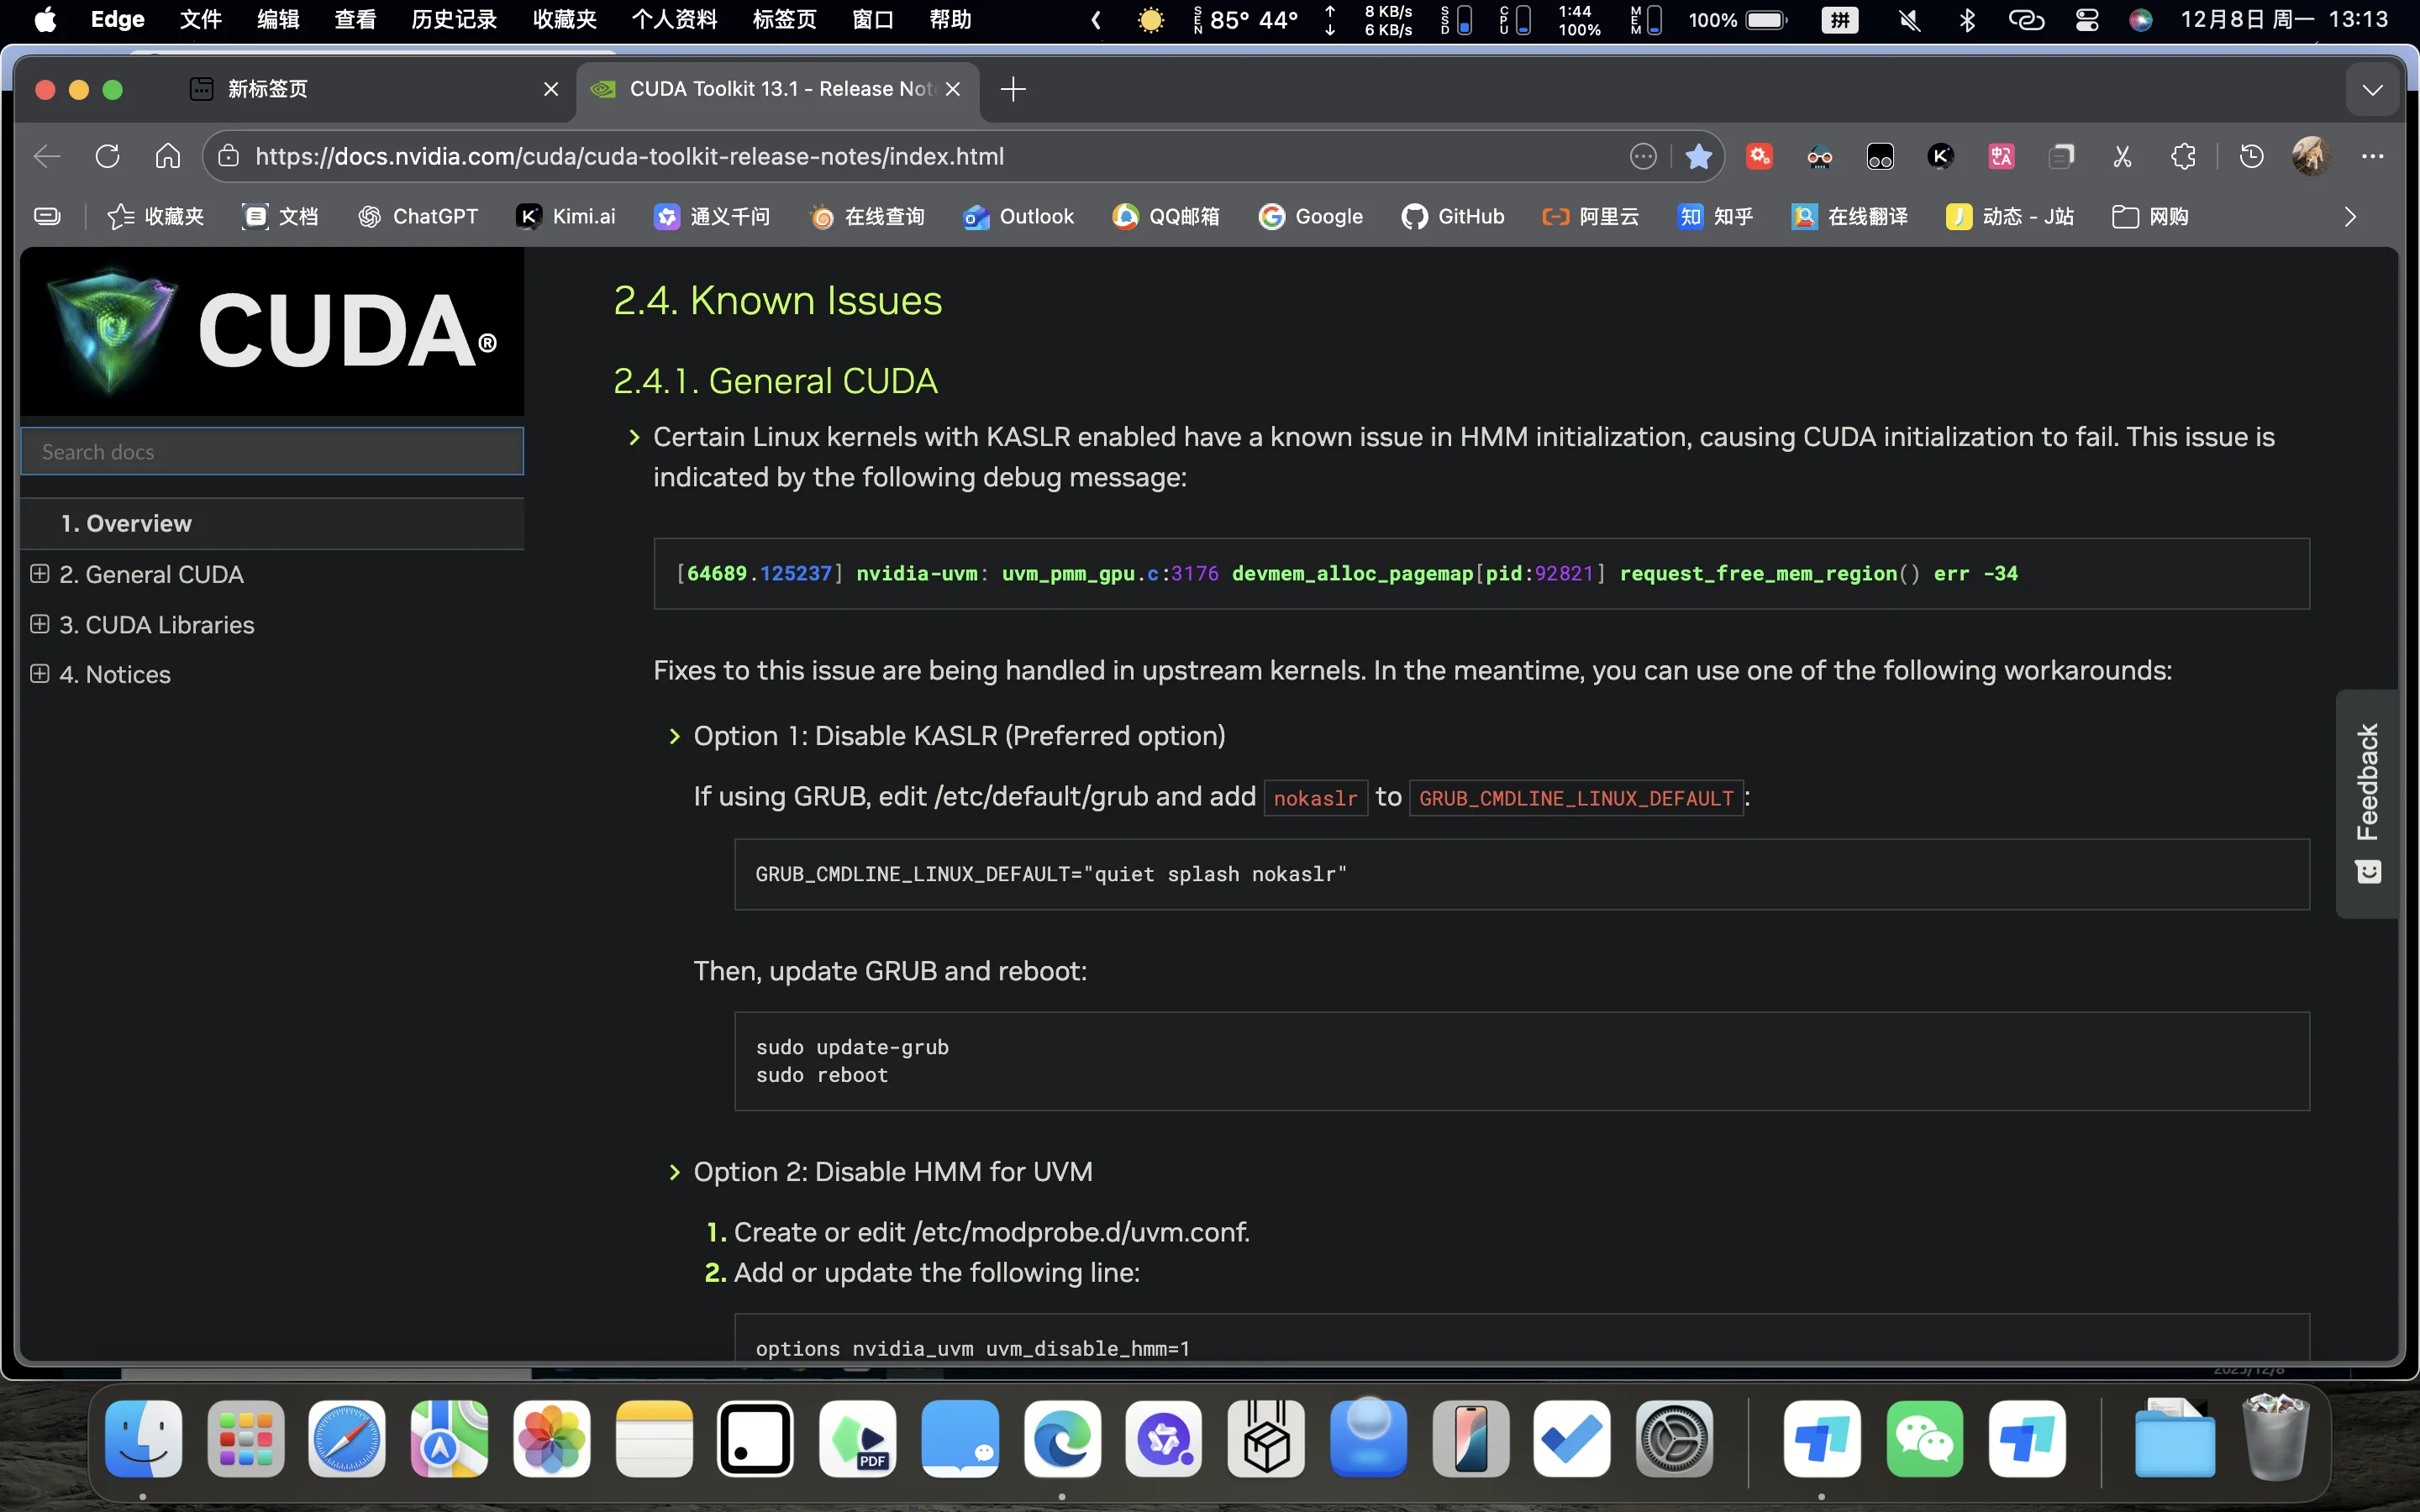Open the Edge settings three-dots menu
Viewport: 2420px width, 1512px height.
point(2372,156)
